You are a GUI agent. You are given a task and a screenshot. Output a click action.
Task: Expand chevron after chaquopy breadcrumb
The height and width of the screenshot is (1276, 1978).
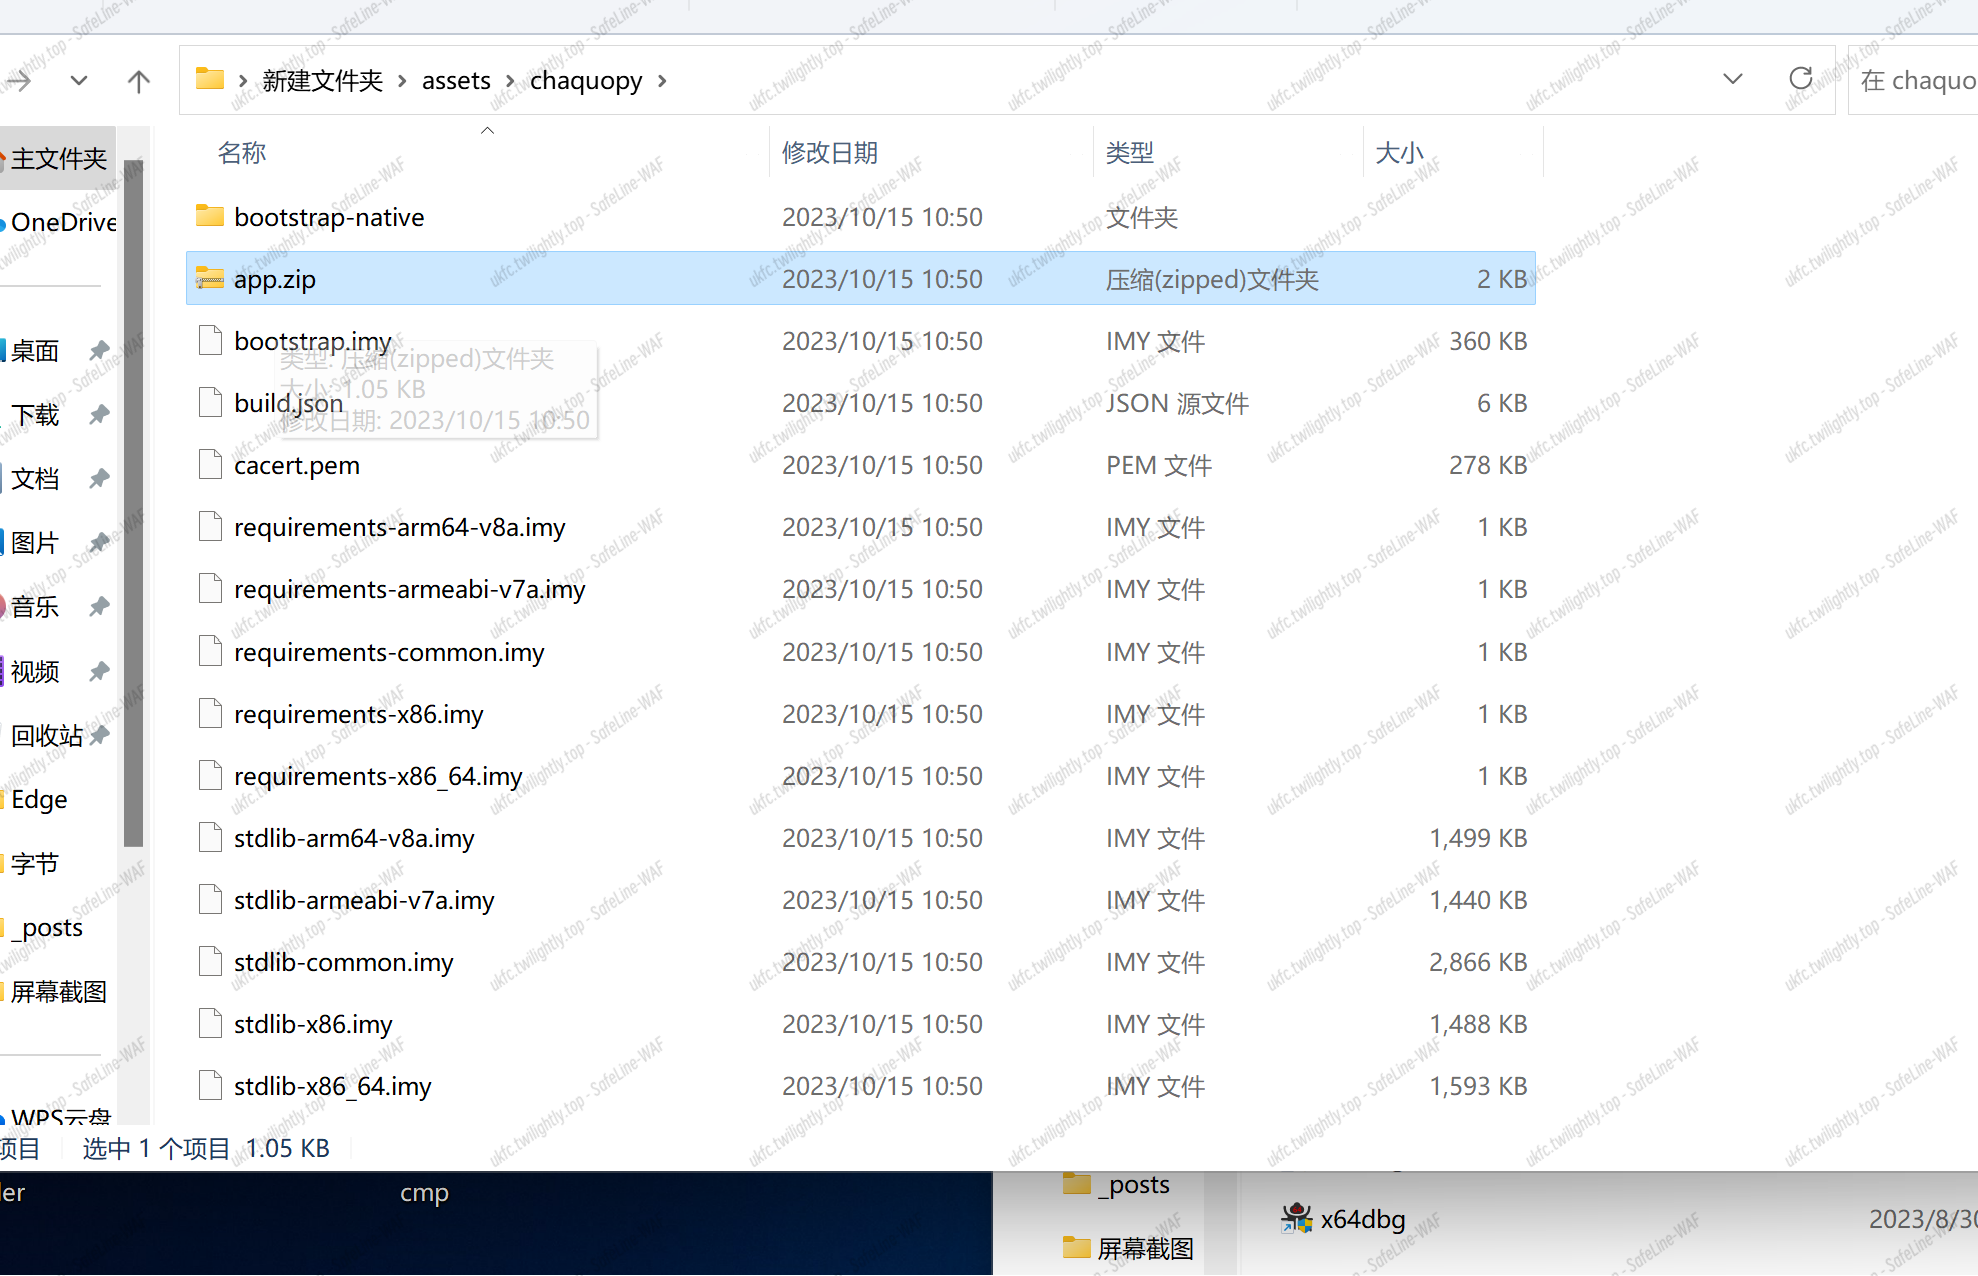[662, 81]
